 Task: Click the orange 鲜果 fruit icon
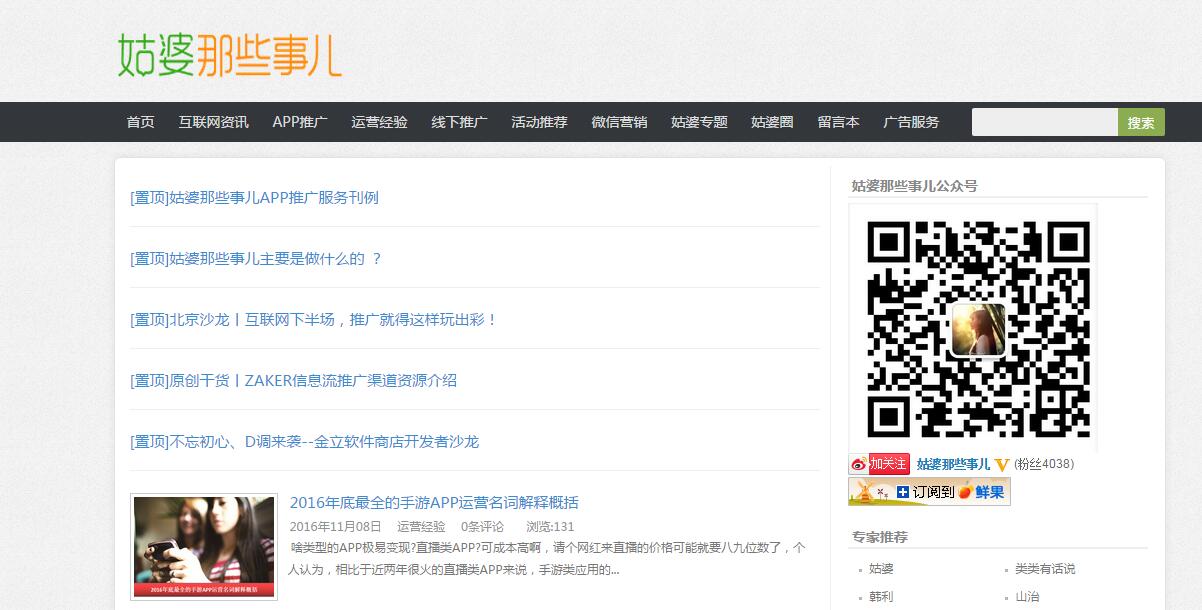point(965,492)
